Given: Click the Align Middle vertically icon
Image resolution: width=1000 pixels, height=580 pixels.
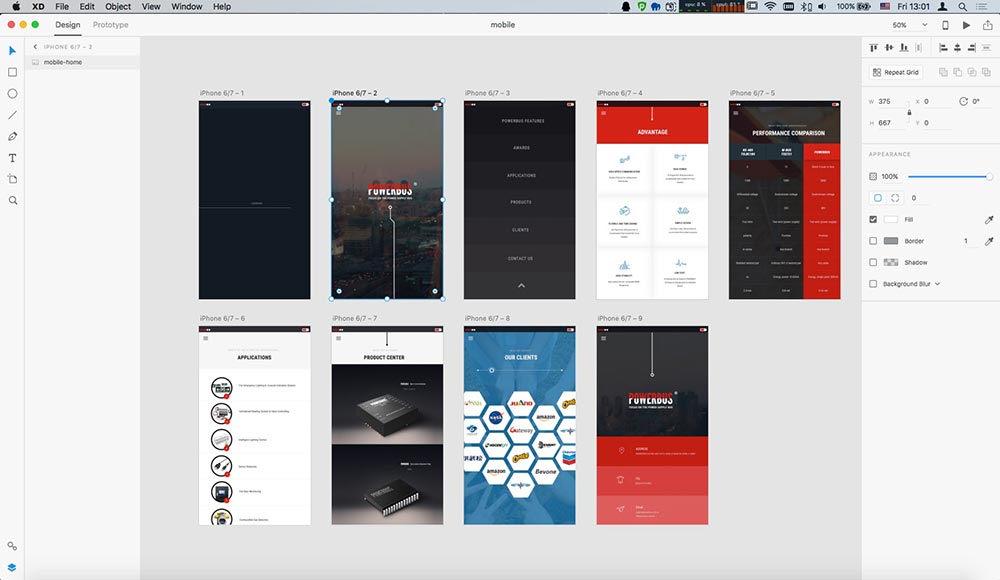Looking at the screenshot, I should 889,48.
